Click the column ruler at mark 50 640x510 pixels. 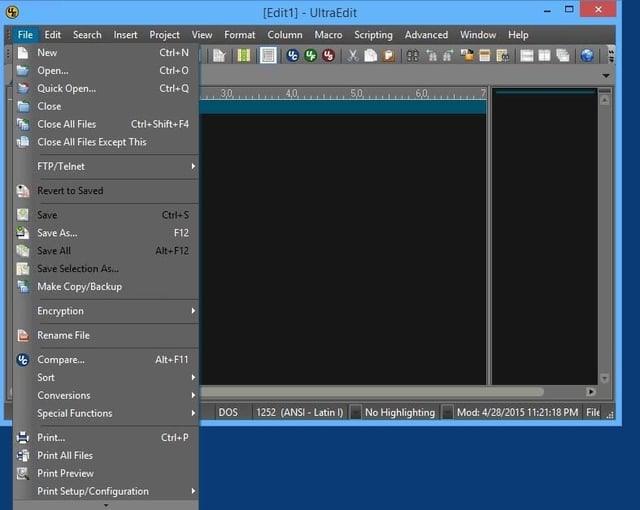pos(356,93)
